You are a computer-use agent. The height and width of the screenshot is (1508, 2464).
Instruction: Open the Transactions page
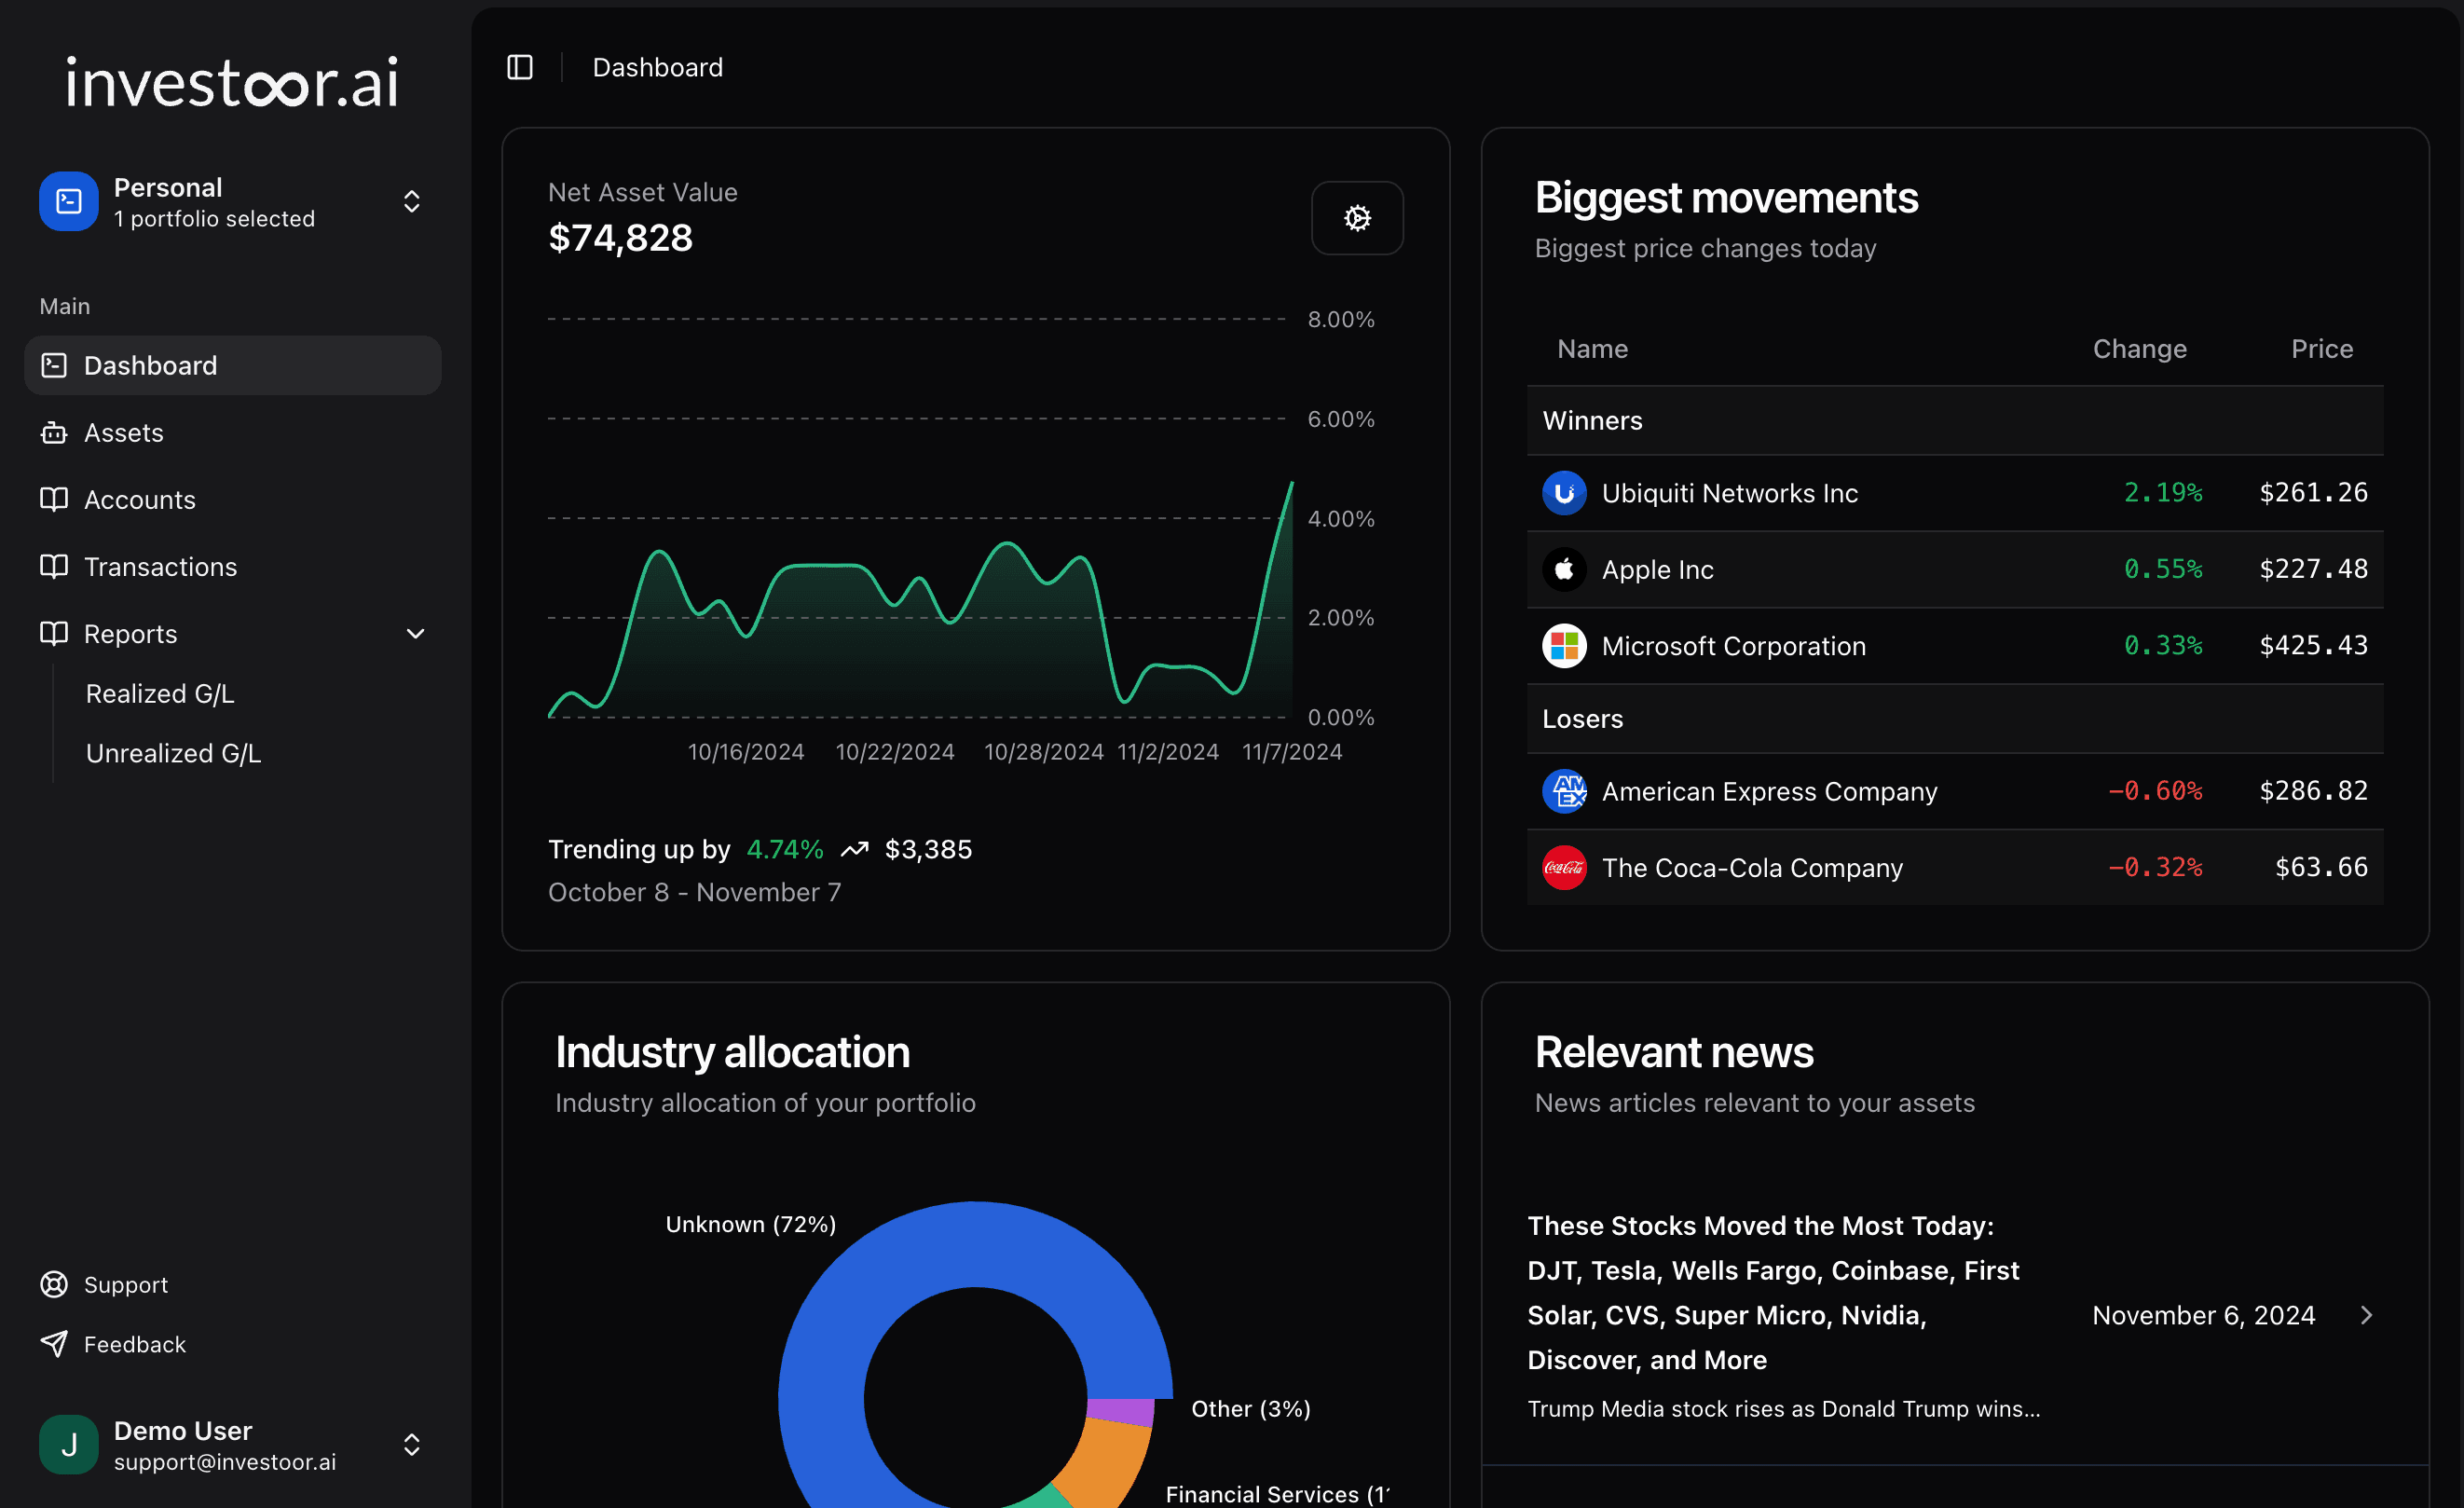(x=233, y=566)
